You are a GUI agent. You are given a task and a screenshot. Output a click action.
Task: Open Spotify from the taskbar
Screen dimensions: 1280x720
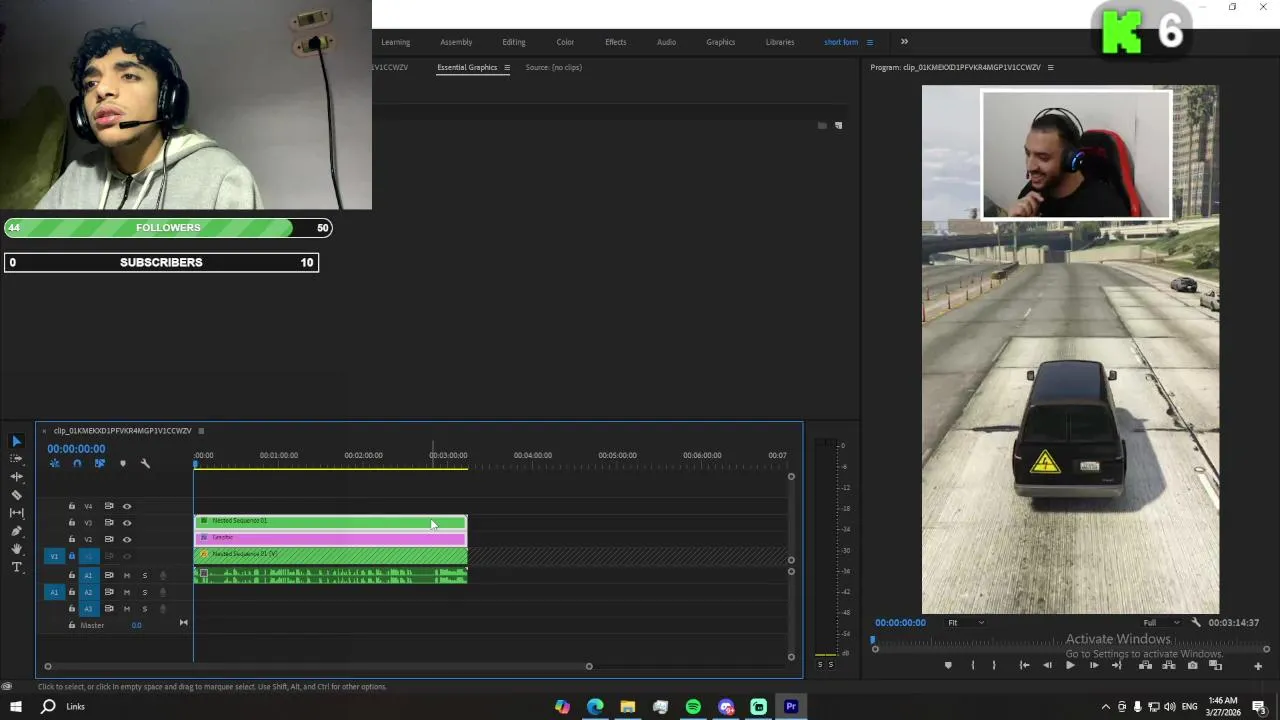tap(693, 707)
